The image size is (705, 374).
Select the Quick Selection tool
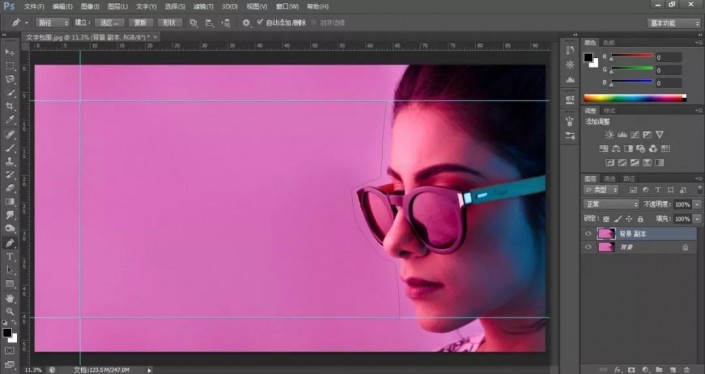(x=9, y=93)
